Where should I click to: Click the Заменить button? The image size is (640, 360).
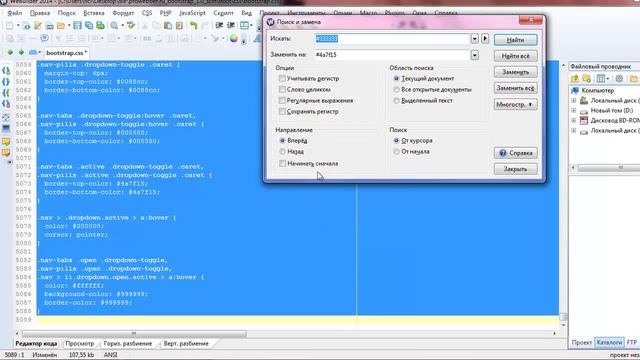click(x=516, y=72)
